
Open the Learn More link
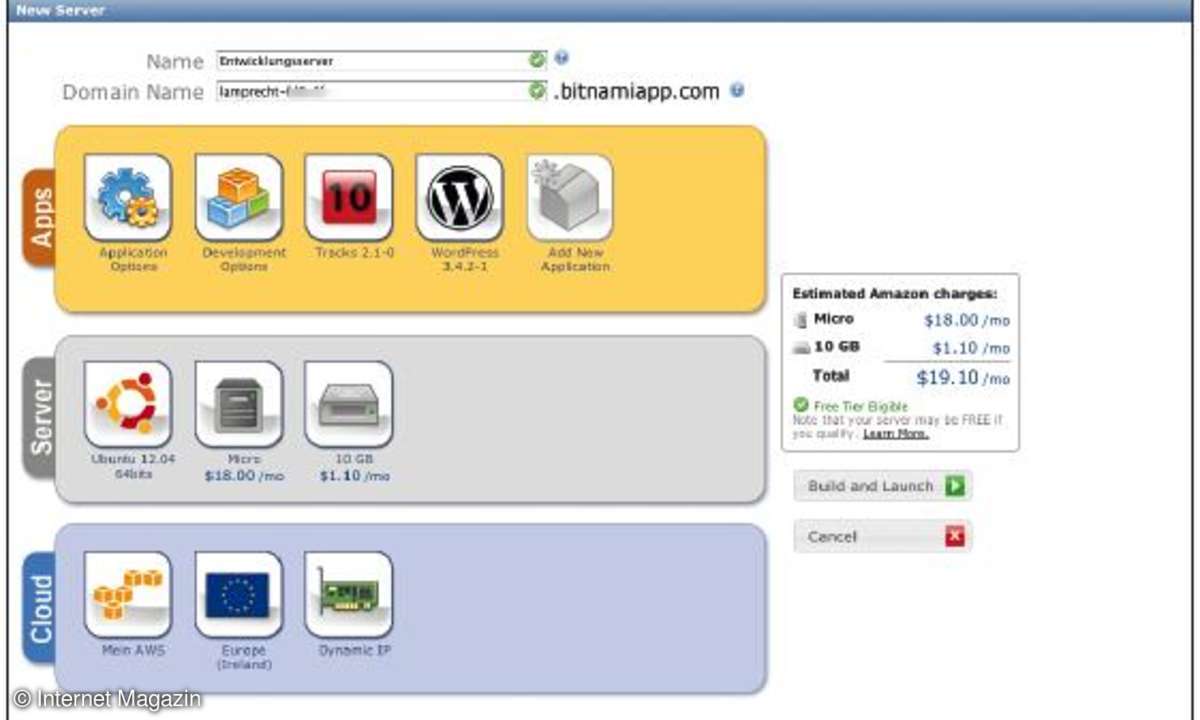[896, 434]
